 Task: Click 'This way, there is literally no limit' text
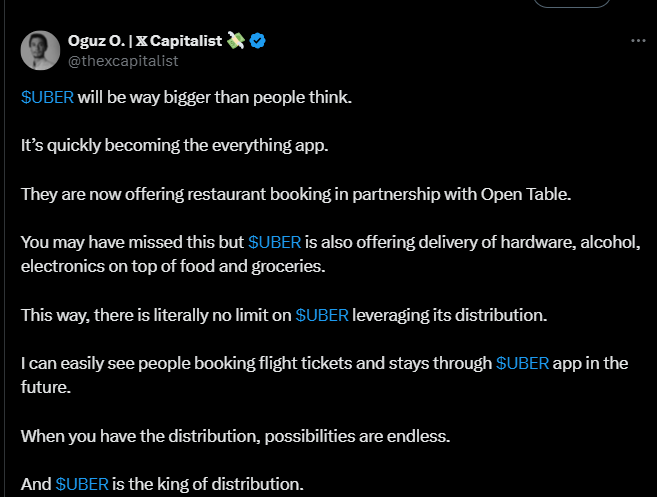point(155,315)
